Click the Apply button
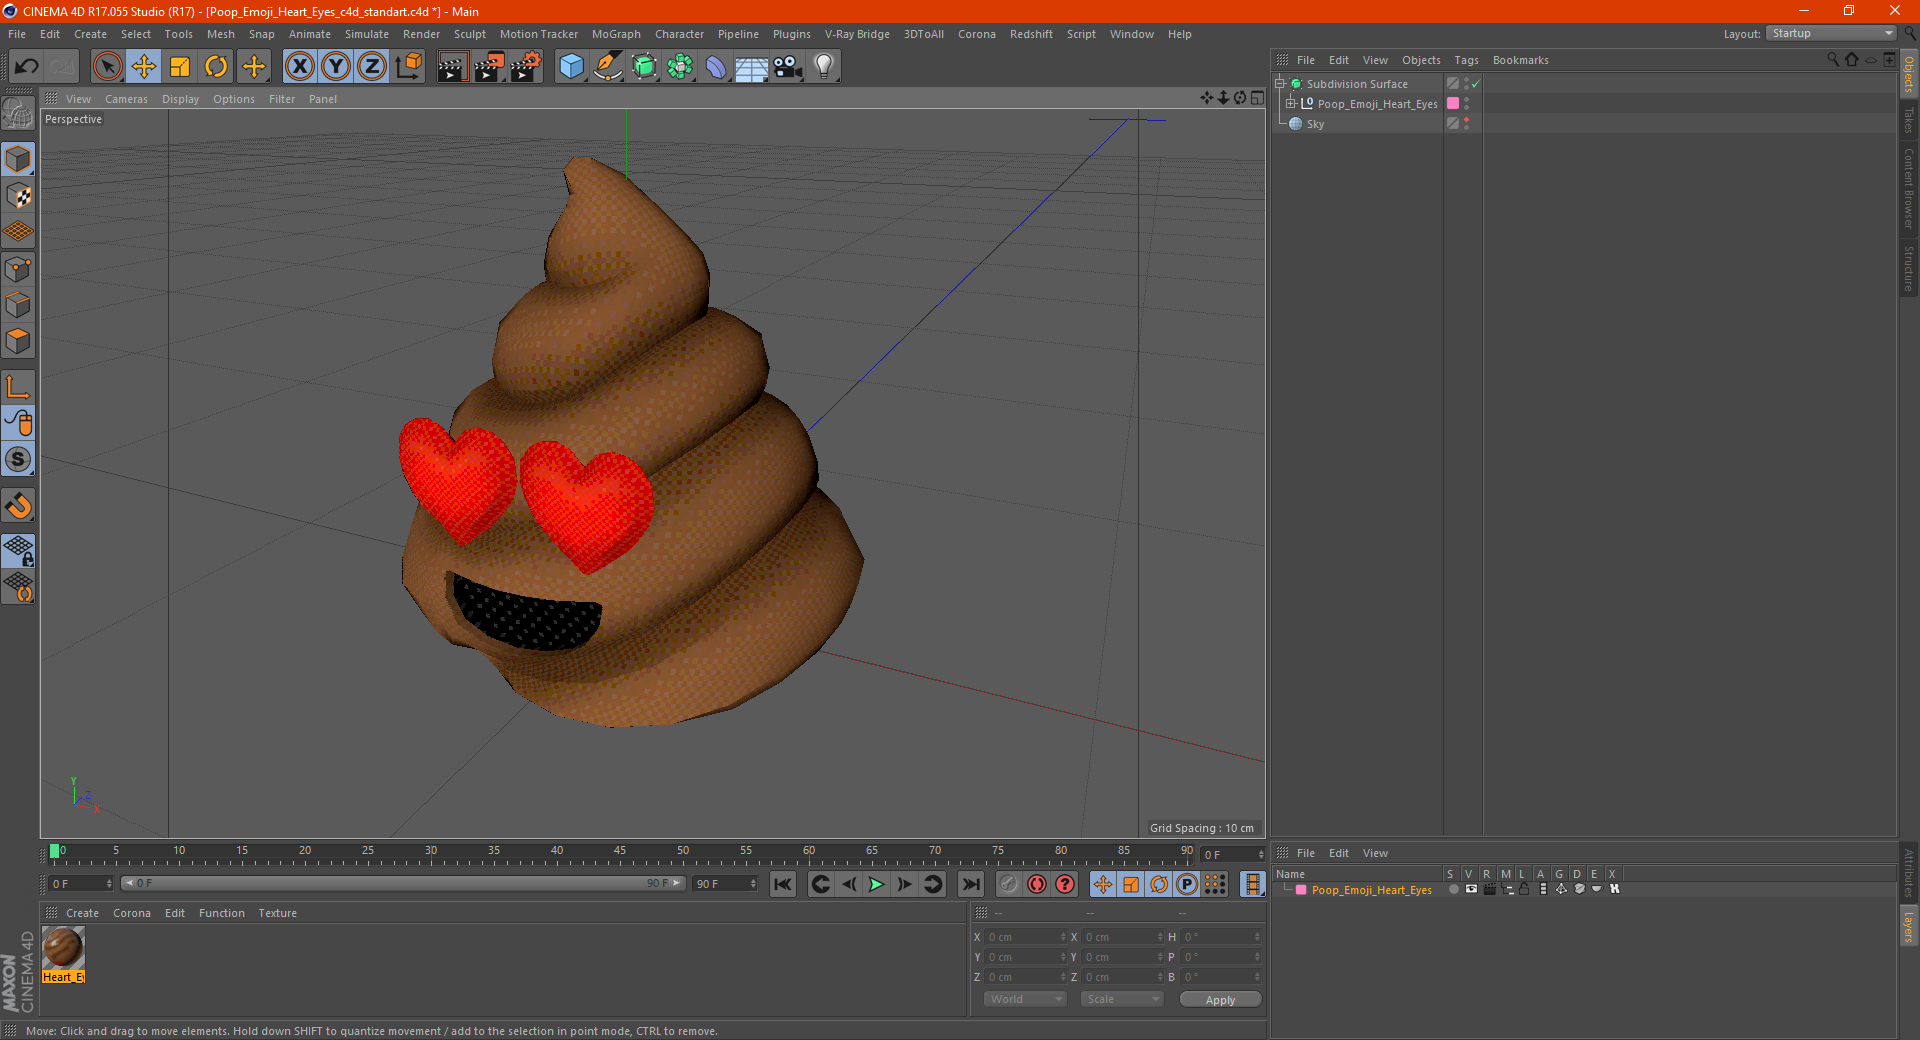The height and width of the screenshot is (1040, 1920). point(1220,999)
